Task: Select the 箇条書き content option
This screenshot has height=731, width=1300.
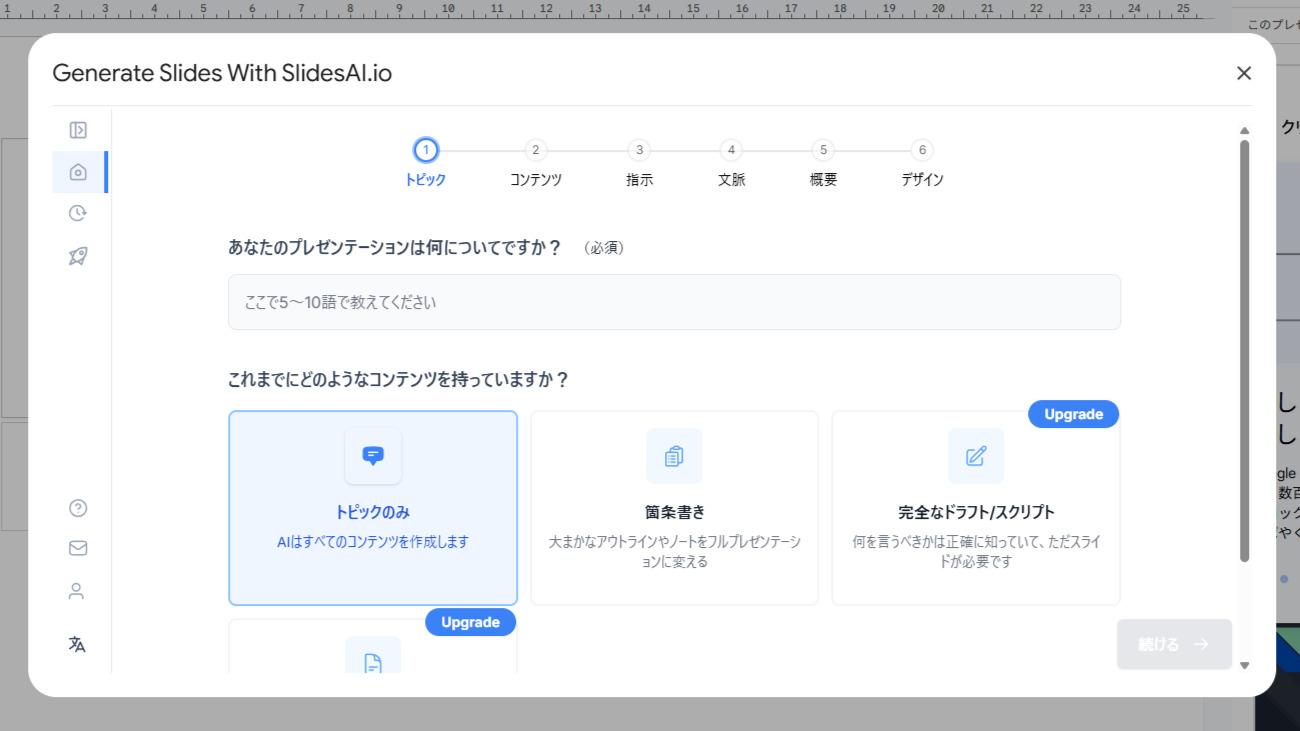Action: [674, 507]
